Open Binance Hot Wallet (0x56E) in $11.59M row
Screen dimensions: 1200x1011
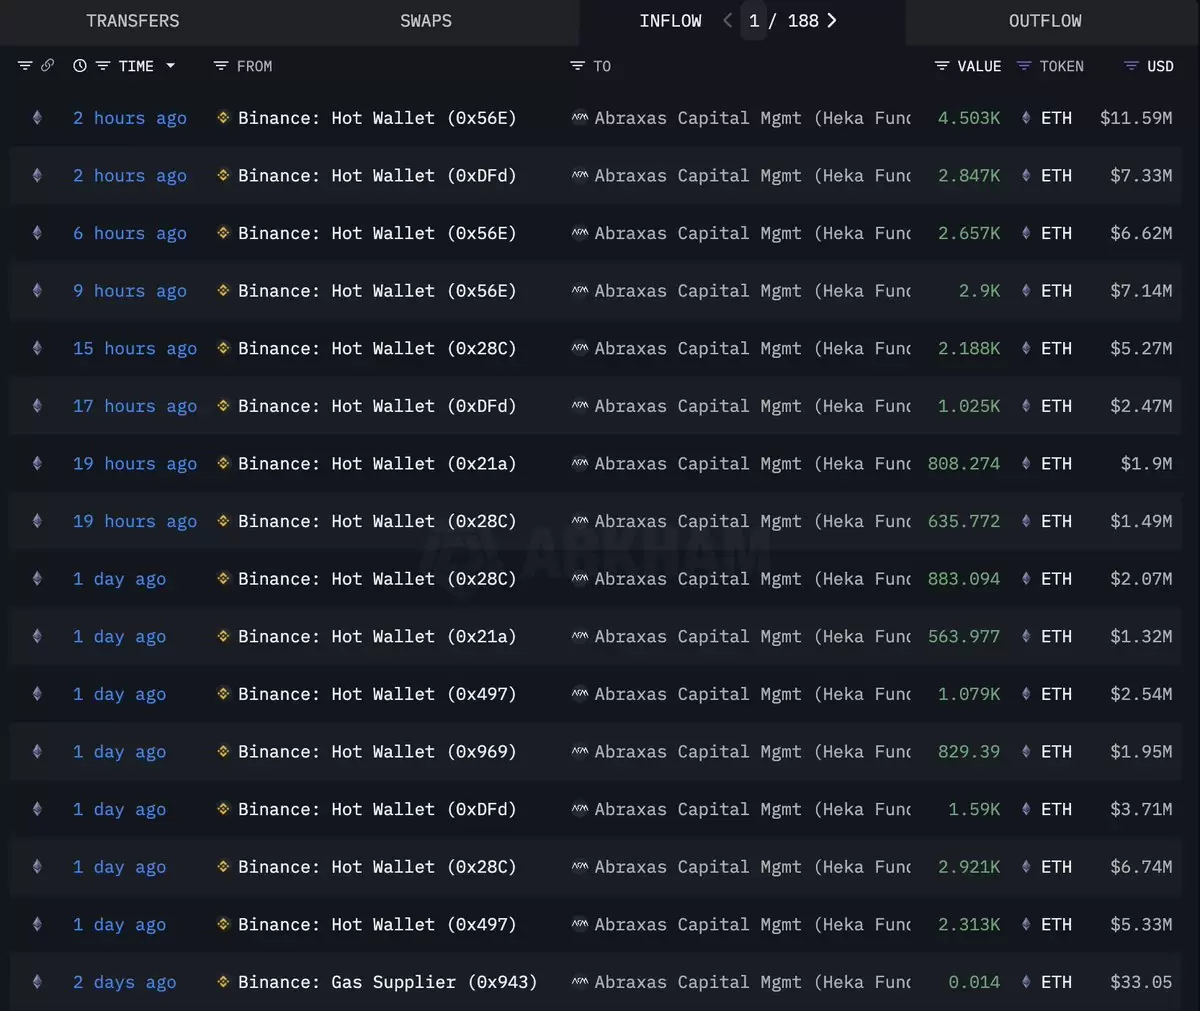[x=377, y=118]
